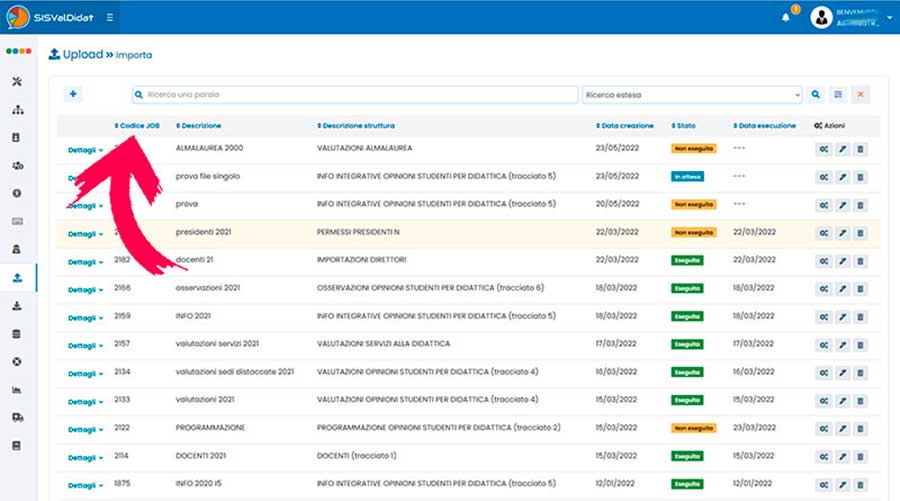Expand Dettagli for PROGRAMMAZIONE row
The width and height of the screenshot is (900, 501).
pos(85,430)
